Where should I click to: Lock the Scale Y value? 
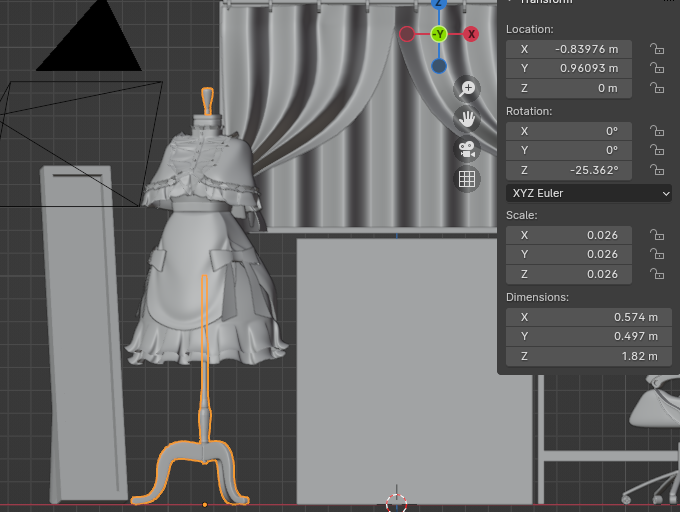tap(657, 254)
